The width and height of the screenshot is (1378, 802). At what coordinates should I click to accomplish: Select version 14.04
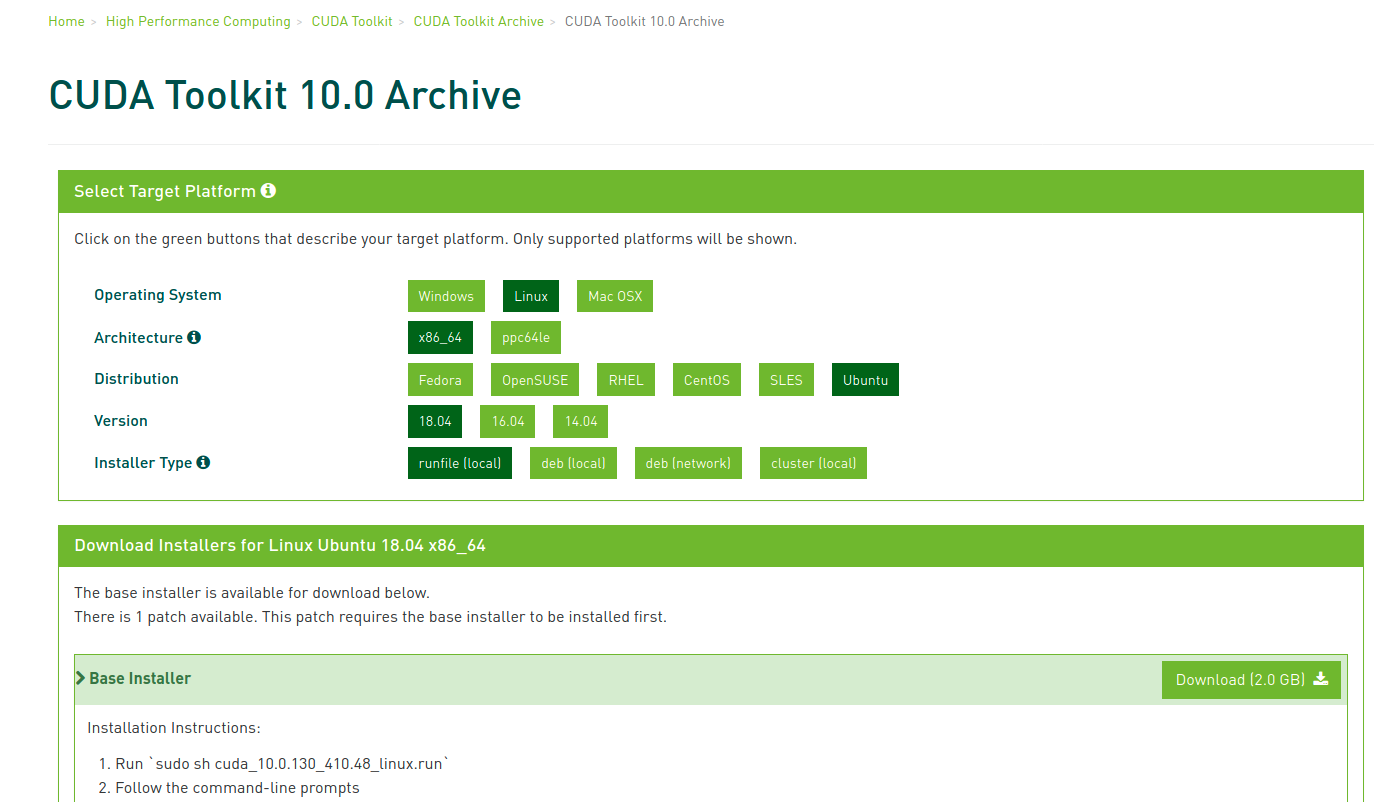pos(580,422)
